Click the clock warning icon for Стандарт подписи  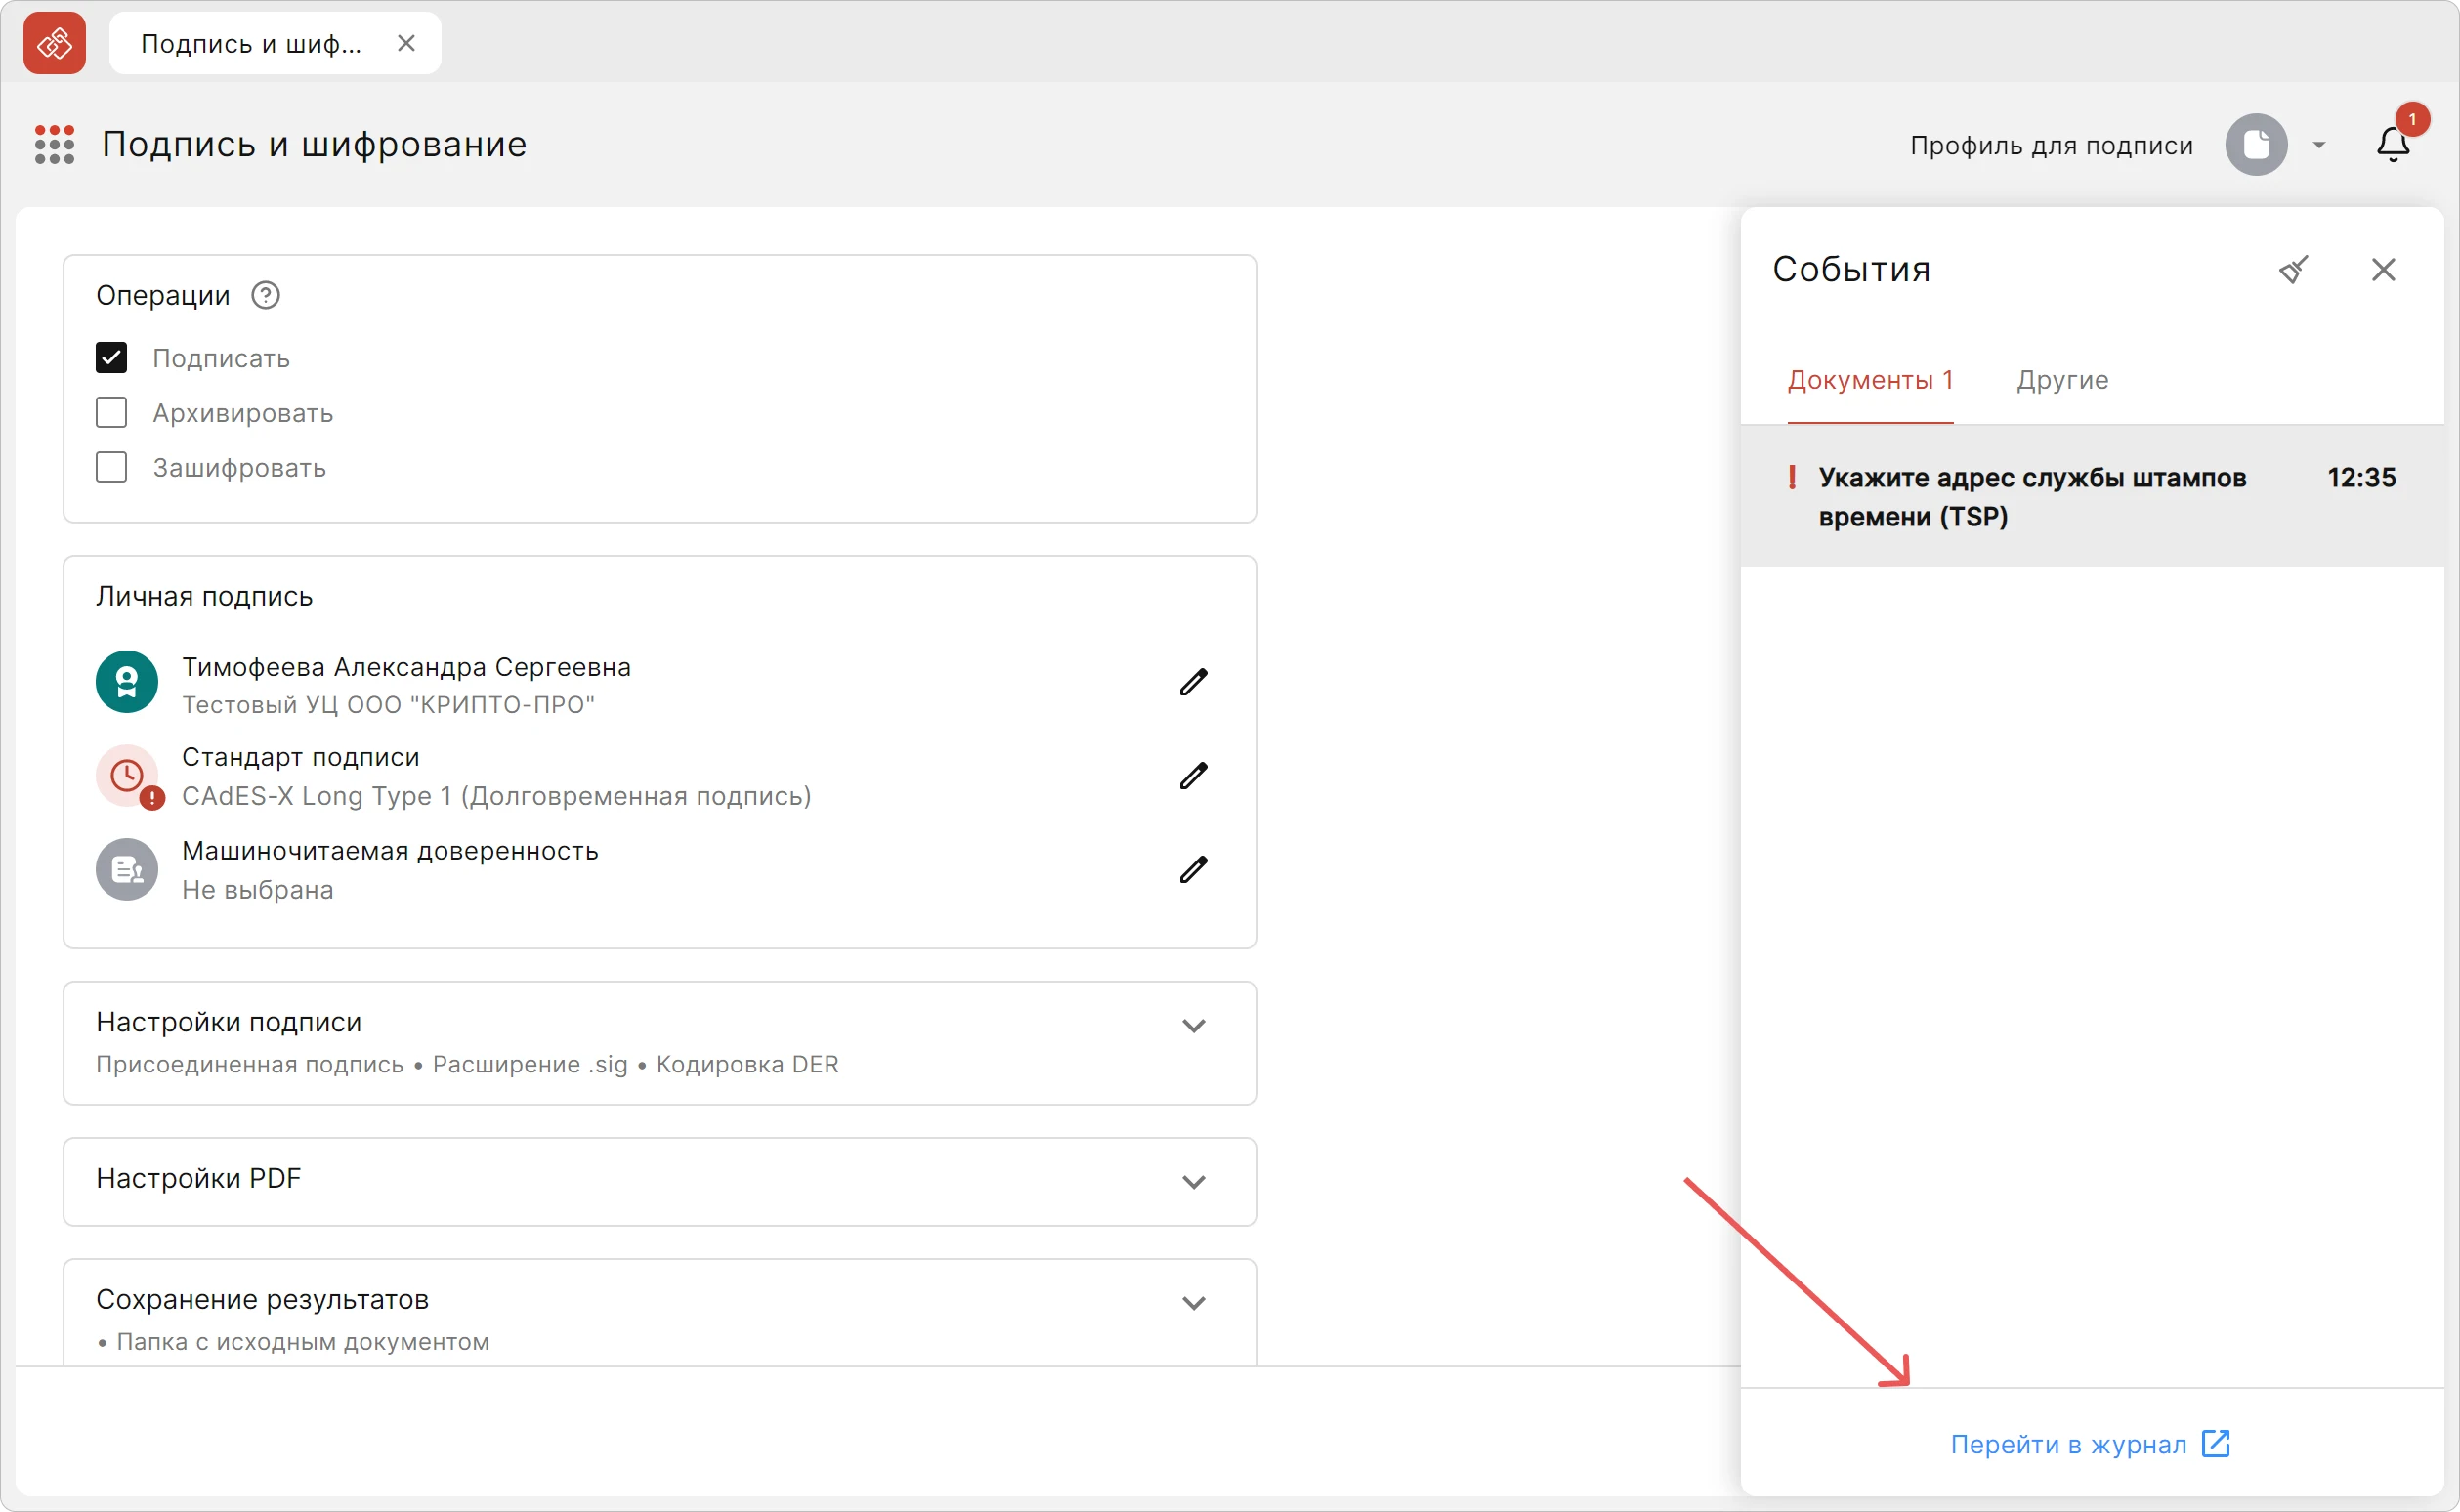[x=127, y=776]
